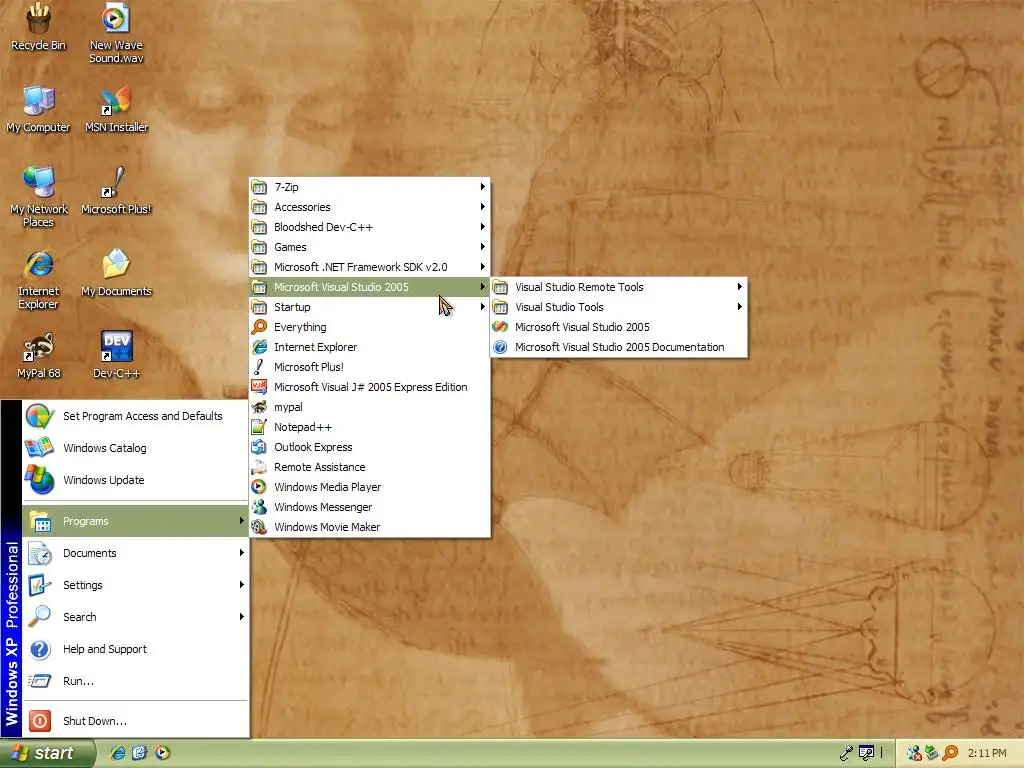This screenshot has width=1024, height=768.
Task: Expand the Games program folder
Action: click(x=370, y=248)
